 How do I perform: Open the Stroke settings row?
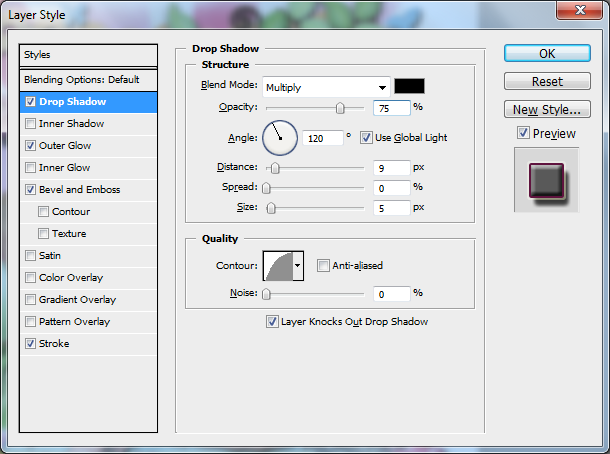(x=88, y=344)
